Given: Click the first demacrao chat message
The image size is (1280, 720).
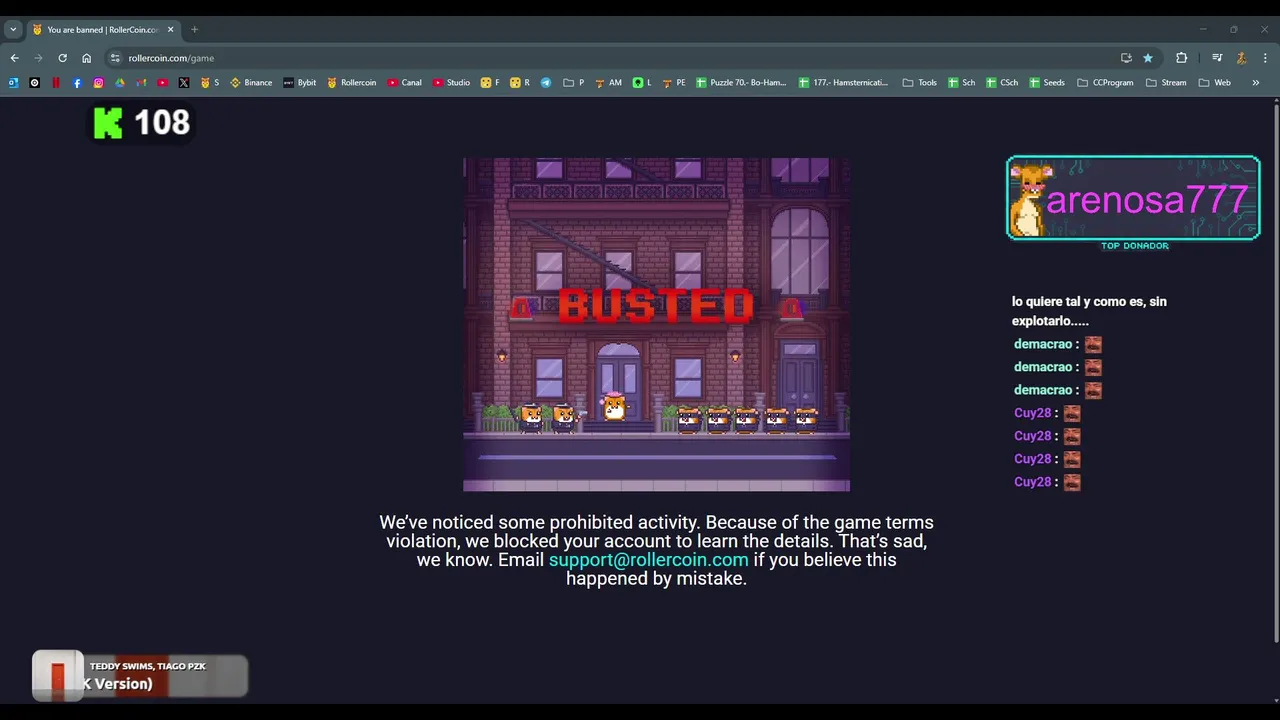Looking at the screenshot, I should coord(1057,344).
